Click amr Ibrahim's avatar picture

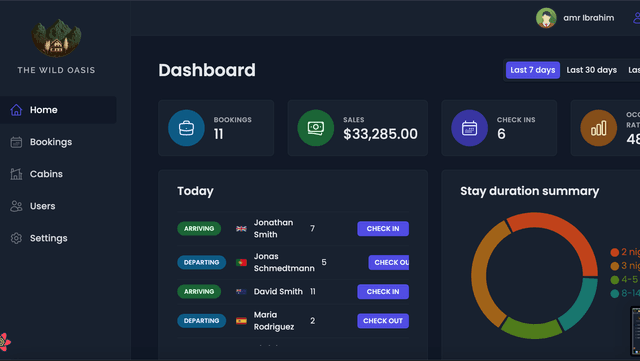coord(546,18)
